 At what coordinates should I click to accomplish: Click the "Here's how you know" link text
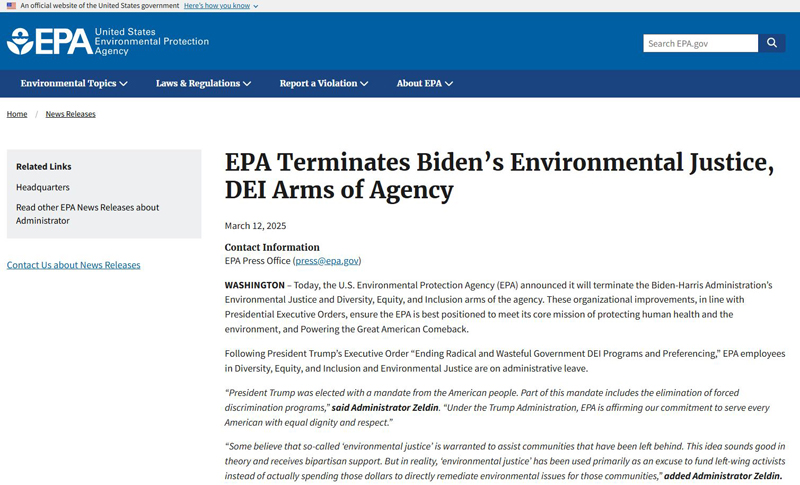click(x=217, y=6)
